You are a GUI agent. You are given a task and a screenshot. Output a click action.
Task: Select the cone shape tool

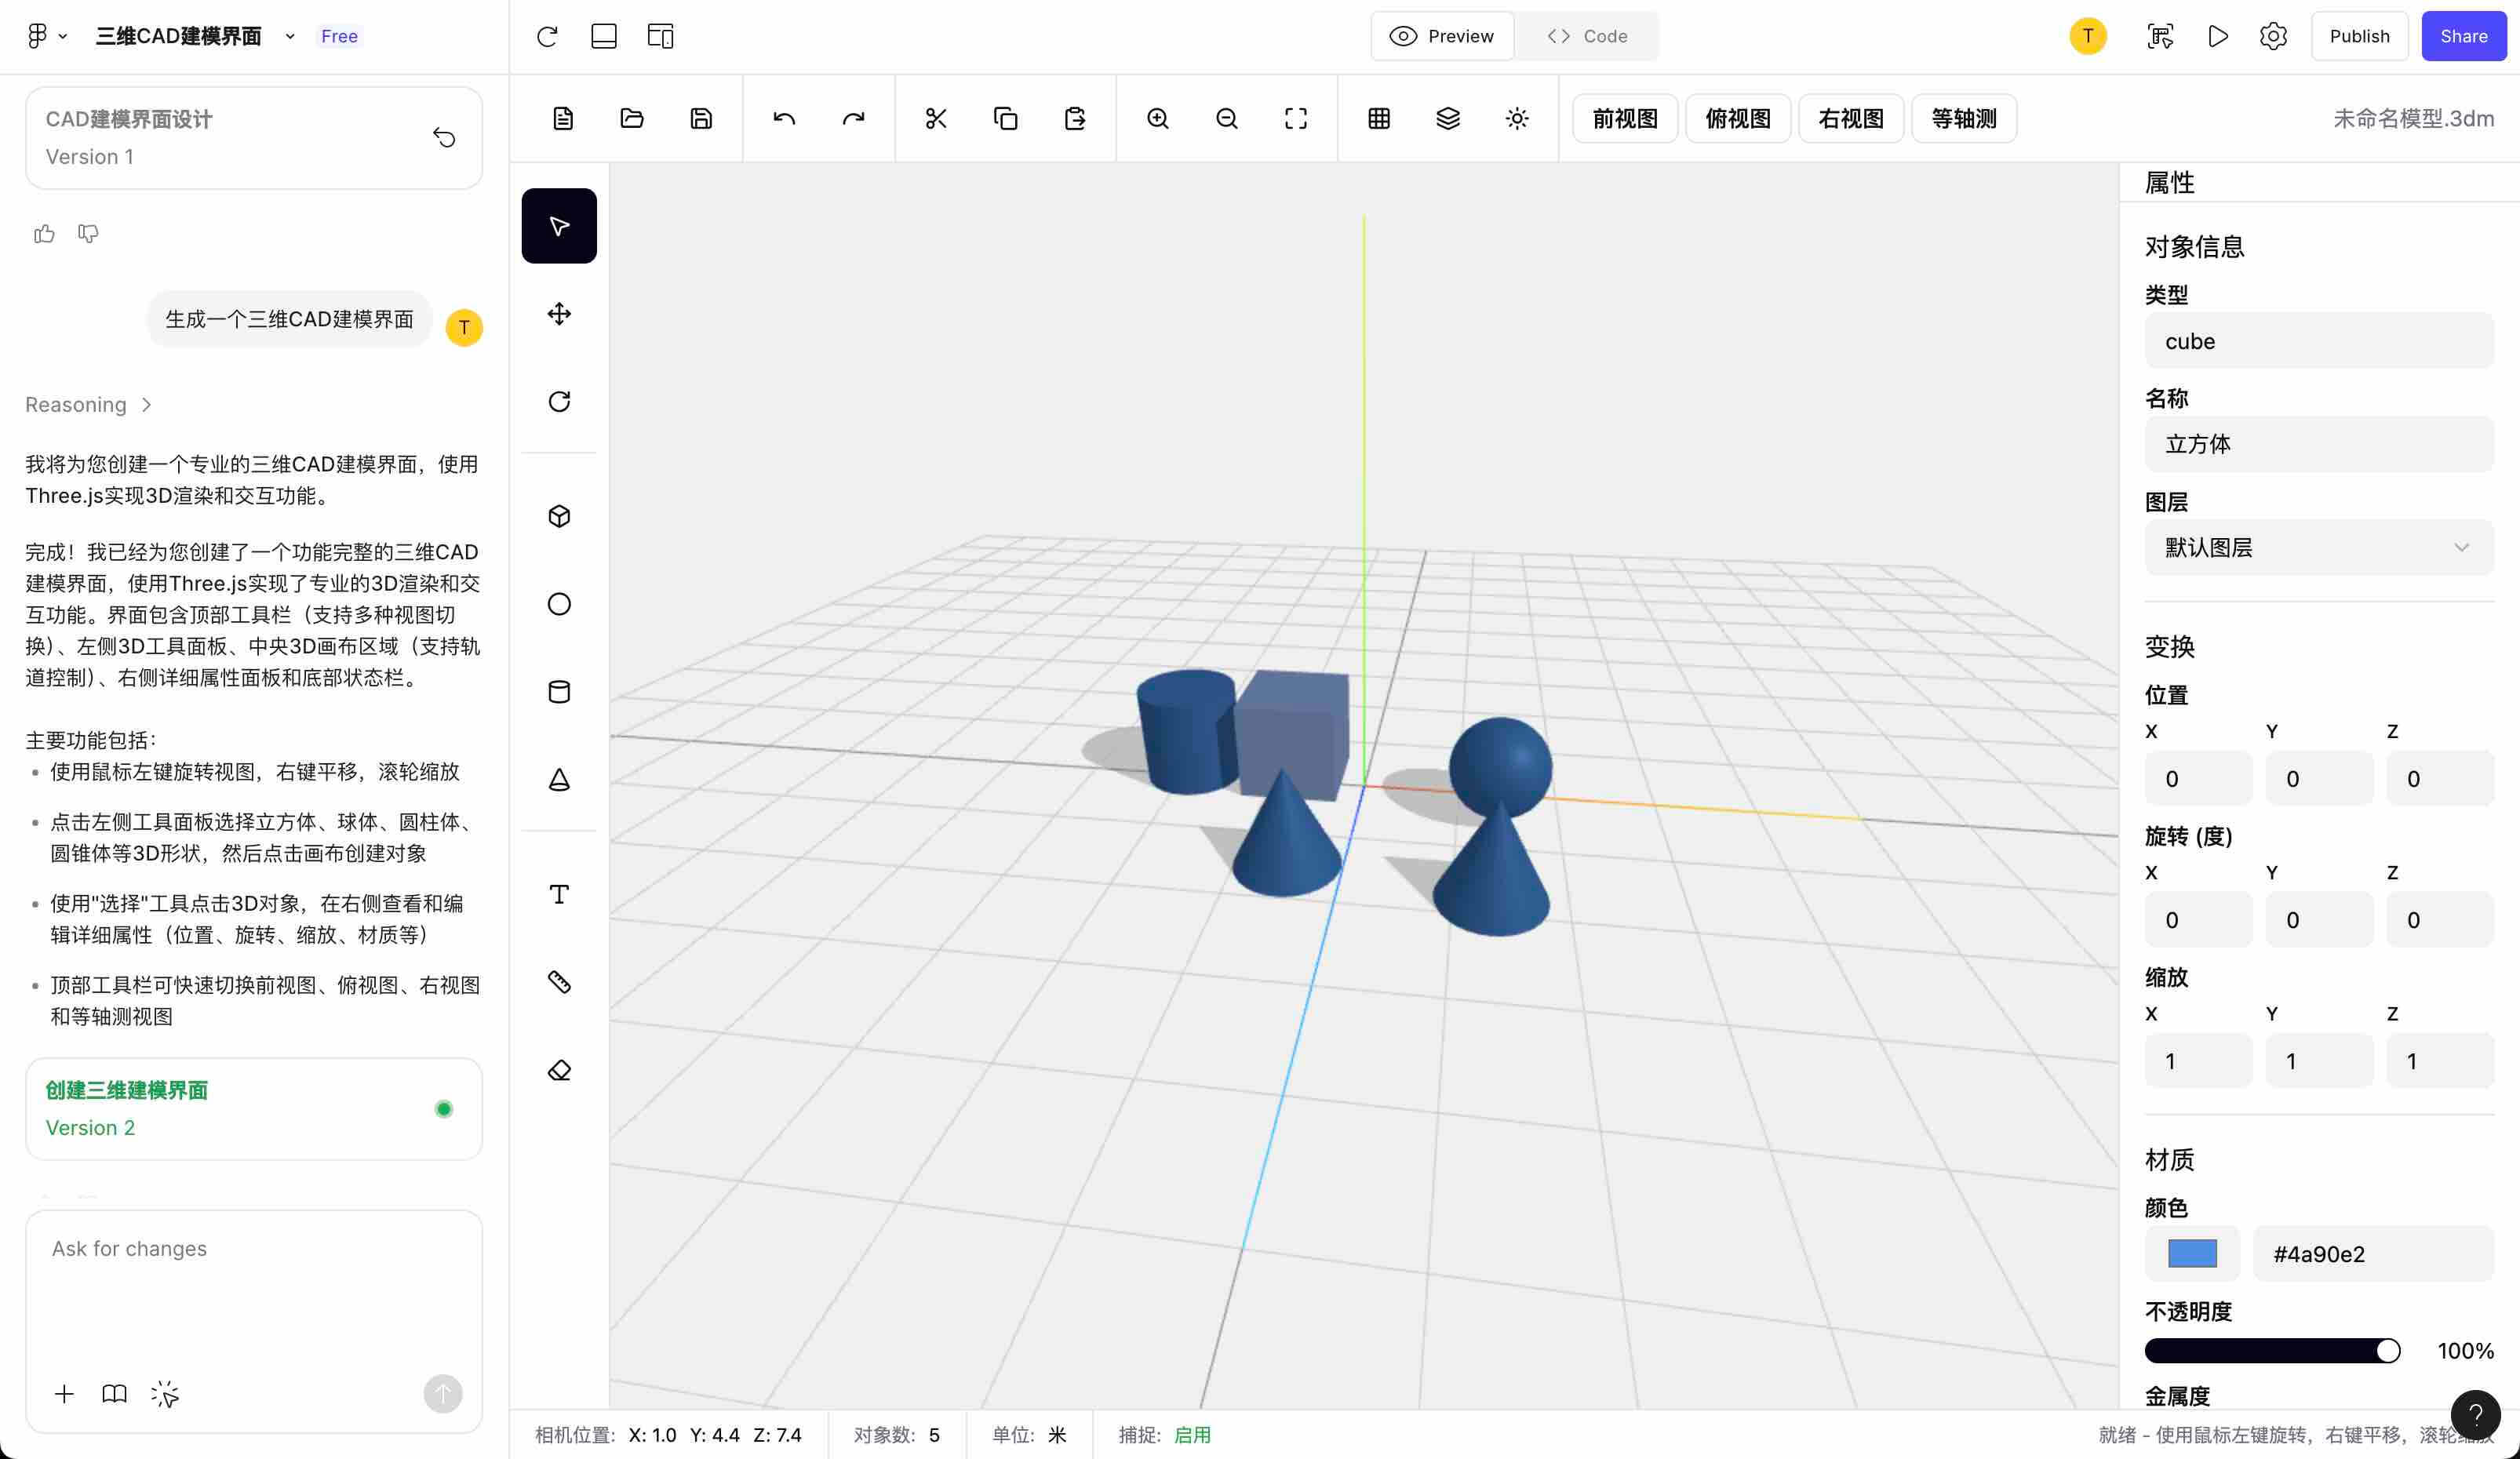559,780
